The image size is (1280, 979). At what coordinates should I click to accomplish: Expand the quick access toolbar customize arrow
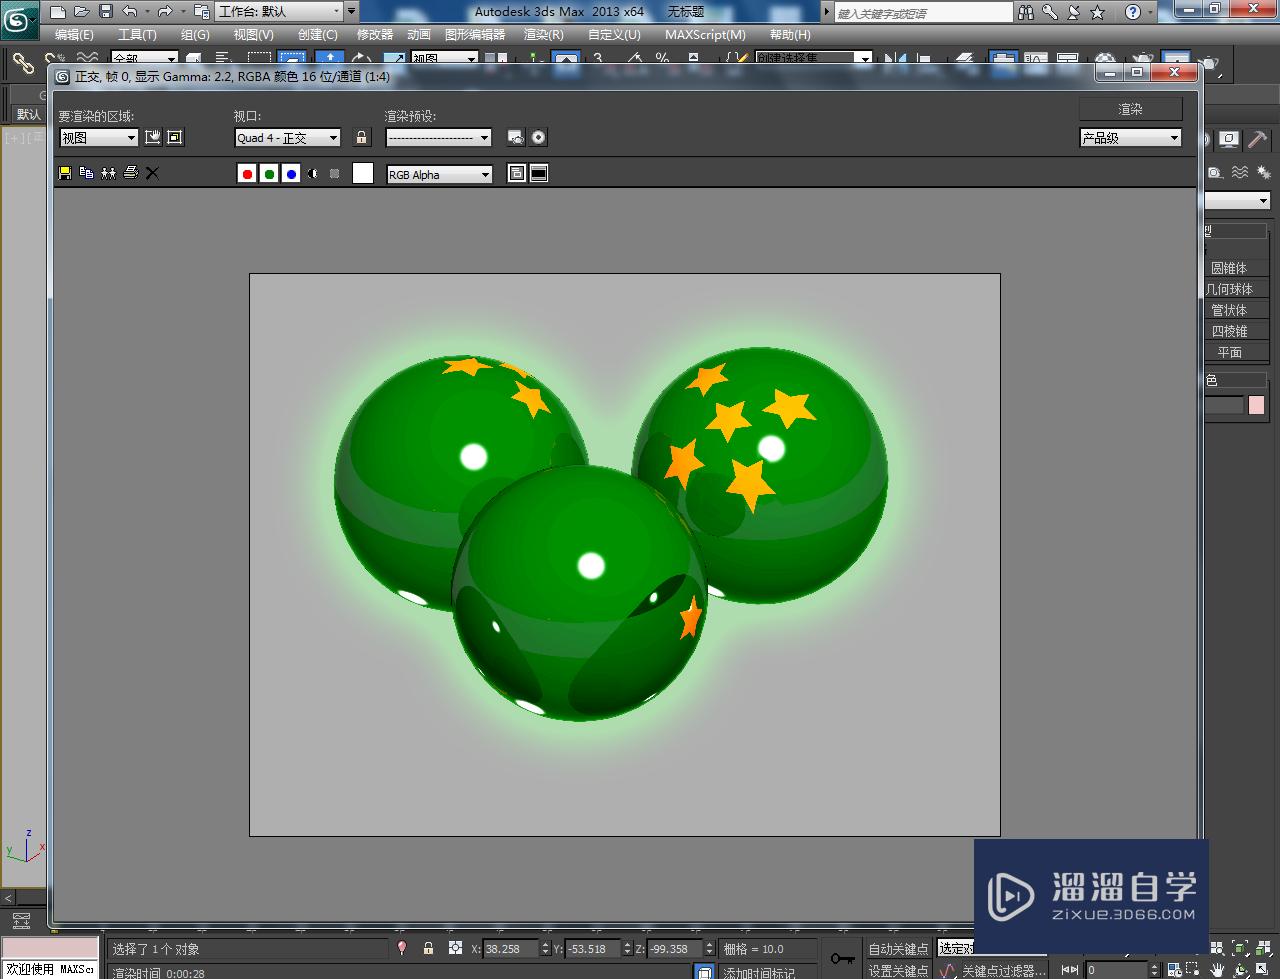click(x=351, y=12)
